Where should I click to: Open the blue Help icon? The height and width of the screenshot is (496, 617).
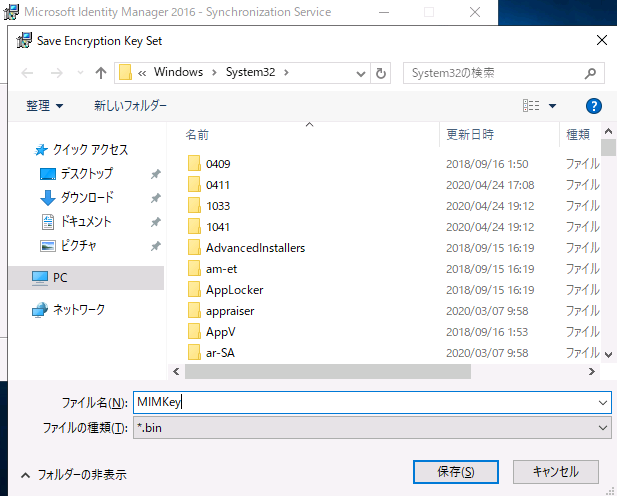click(593, 106)
